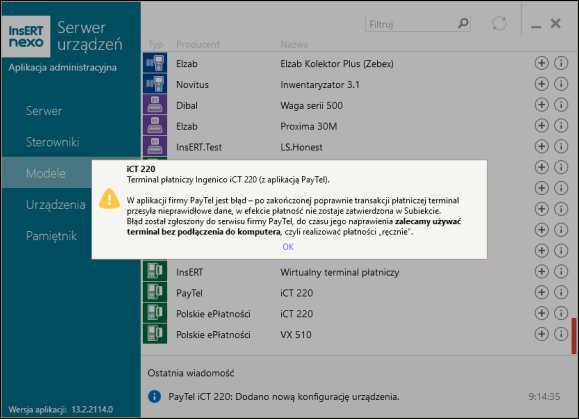
Task: Minimize the Serwer urządzeń window
Action: coord(536,26)
